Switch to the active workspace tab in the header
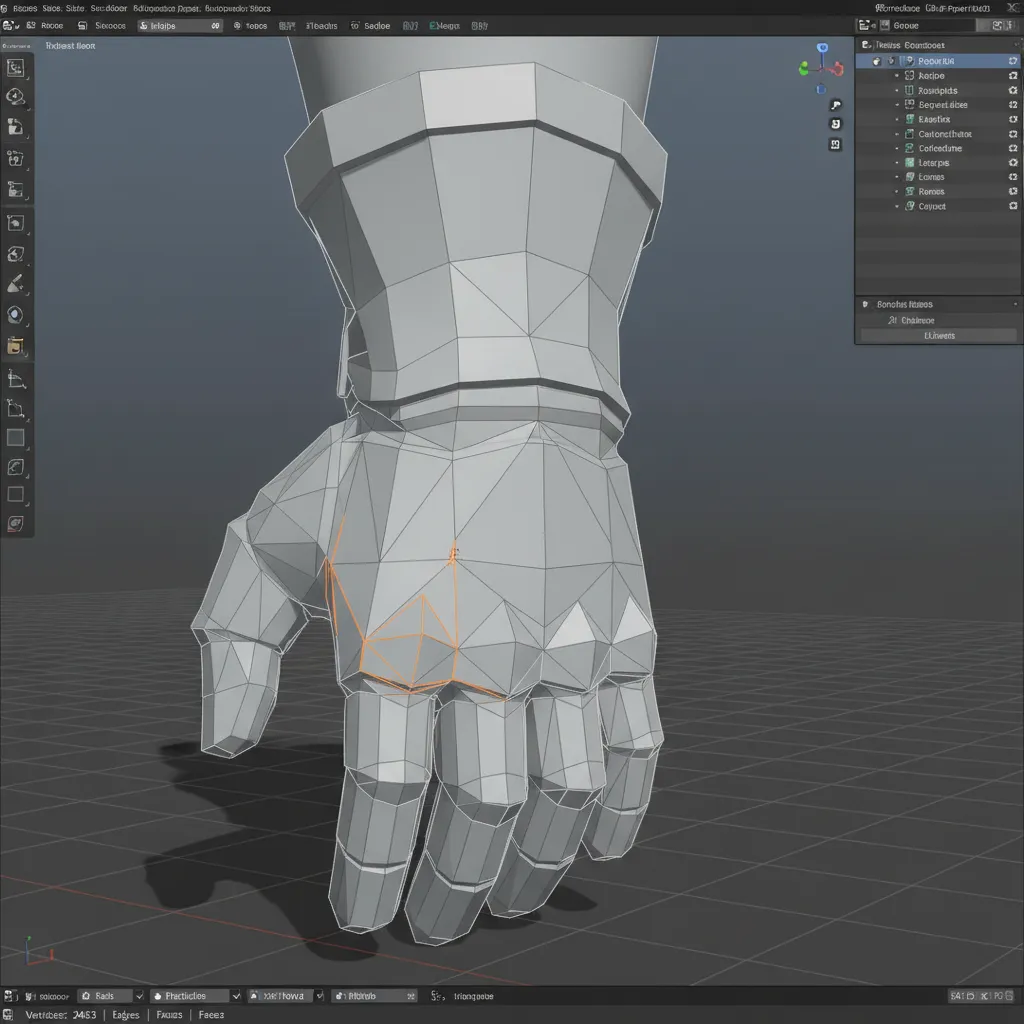1024x1024 pixels. [178, 25]
